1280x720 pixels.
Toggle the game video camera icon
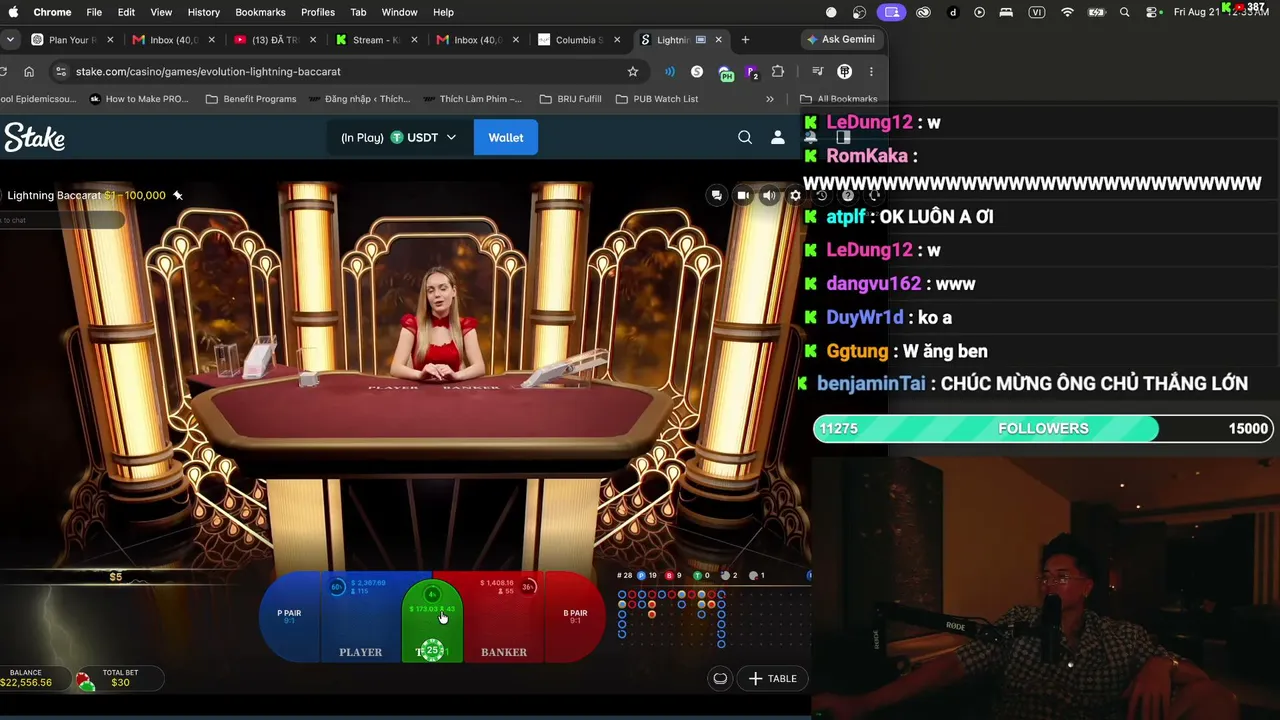(x=743, y=195)
